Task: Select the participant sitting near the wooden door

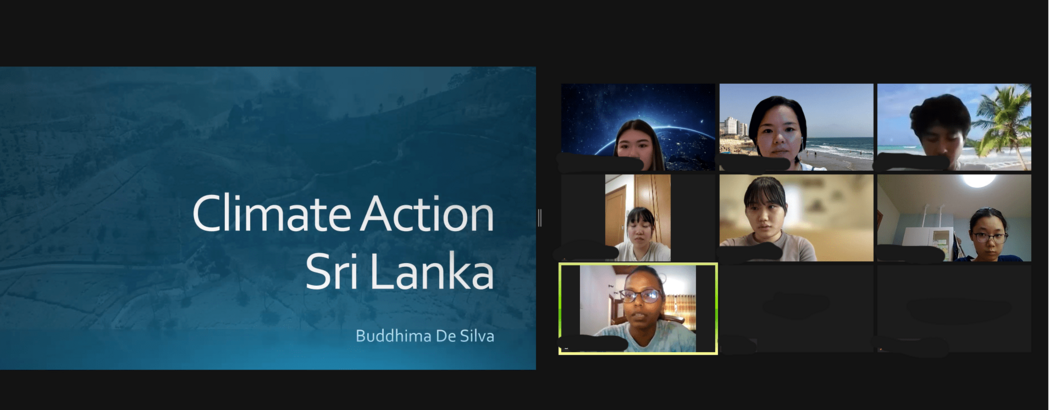Action: (638, 218)
